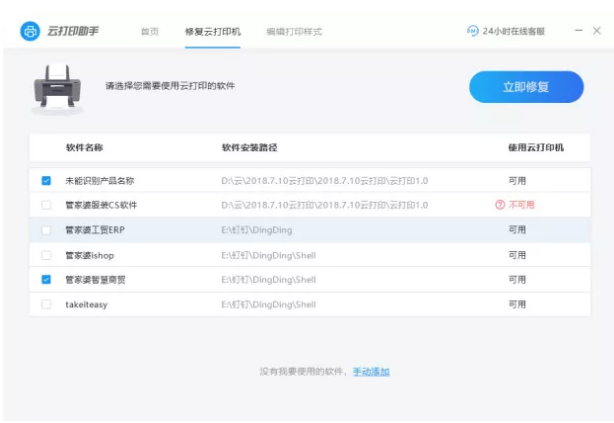Click the blue cloud print assistant logo icon

click(30, 31)
